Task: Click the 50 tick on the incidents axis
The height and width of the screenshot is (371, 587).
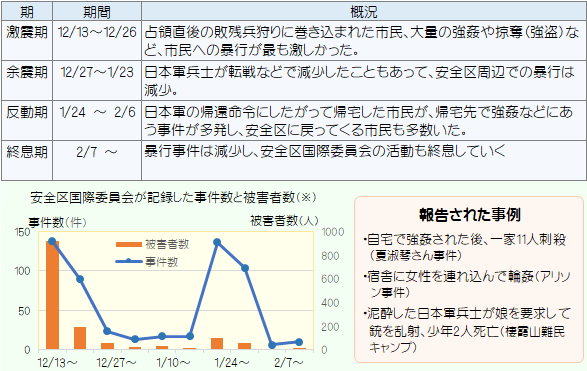Action: pos(24,311)
